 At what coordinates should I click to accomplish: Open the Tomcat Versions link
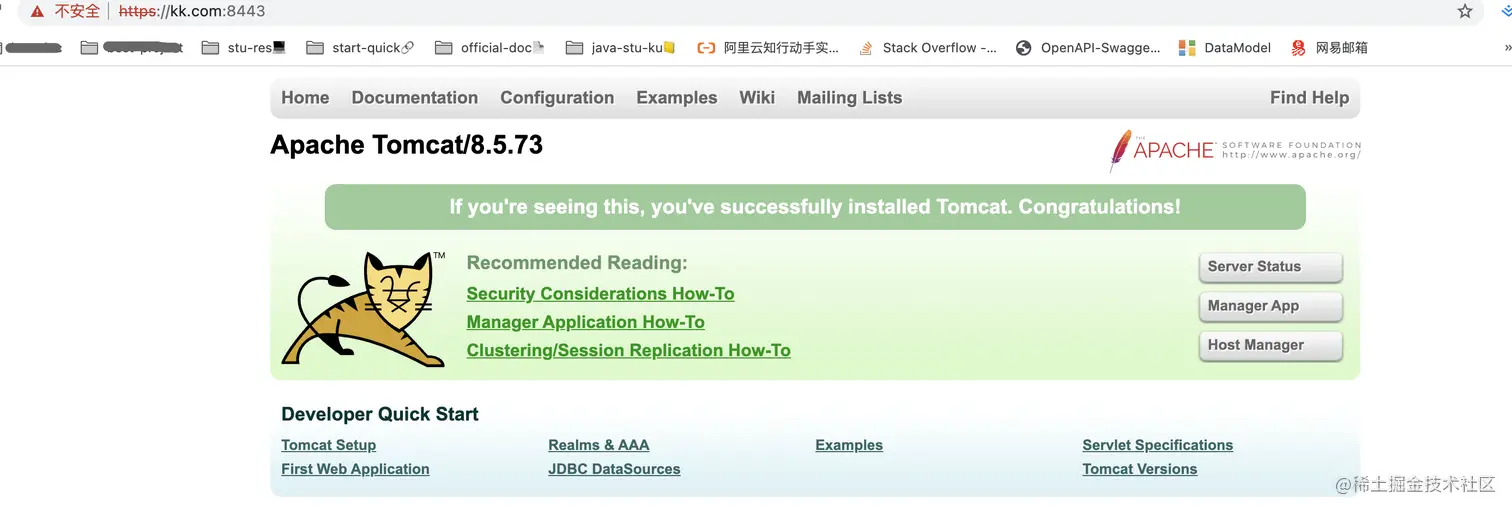pyautogui.click(x=1139, y=469)
